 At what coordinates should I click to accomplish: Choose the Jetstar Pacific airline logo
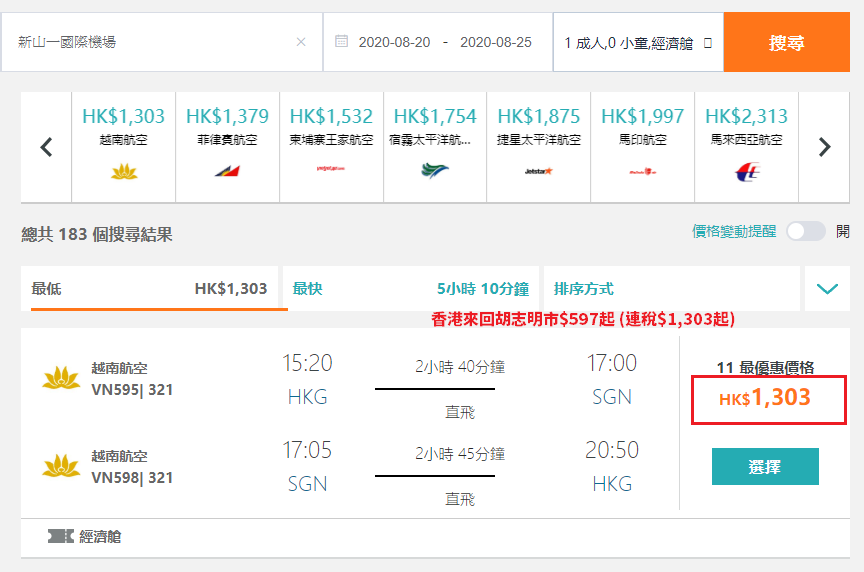(538, 171)
